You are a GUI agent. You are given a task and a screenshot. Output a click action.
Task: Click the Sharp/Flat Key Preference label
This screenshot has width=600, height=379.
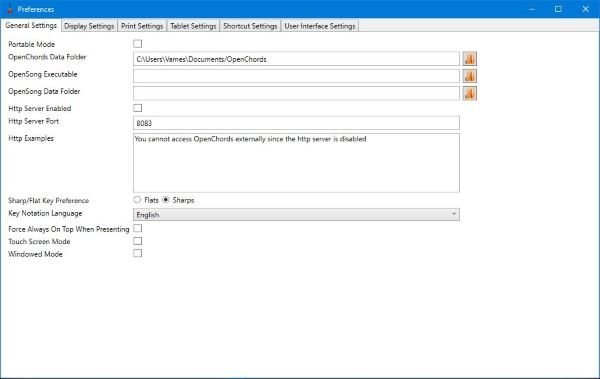[x=49, y=201]
